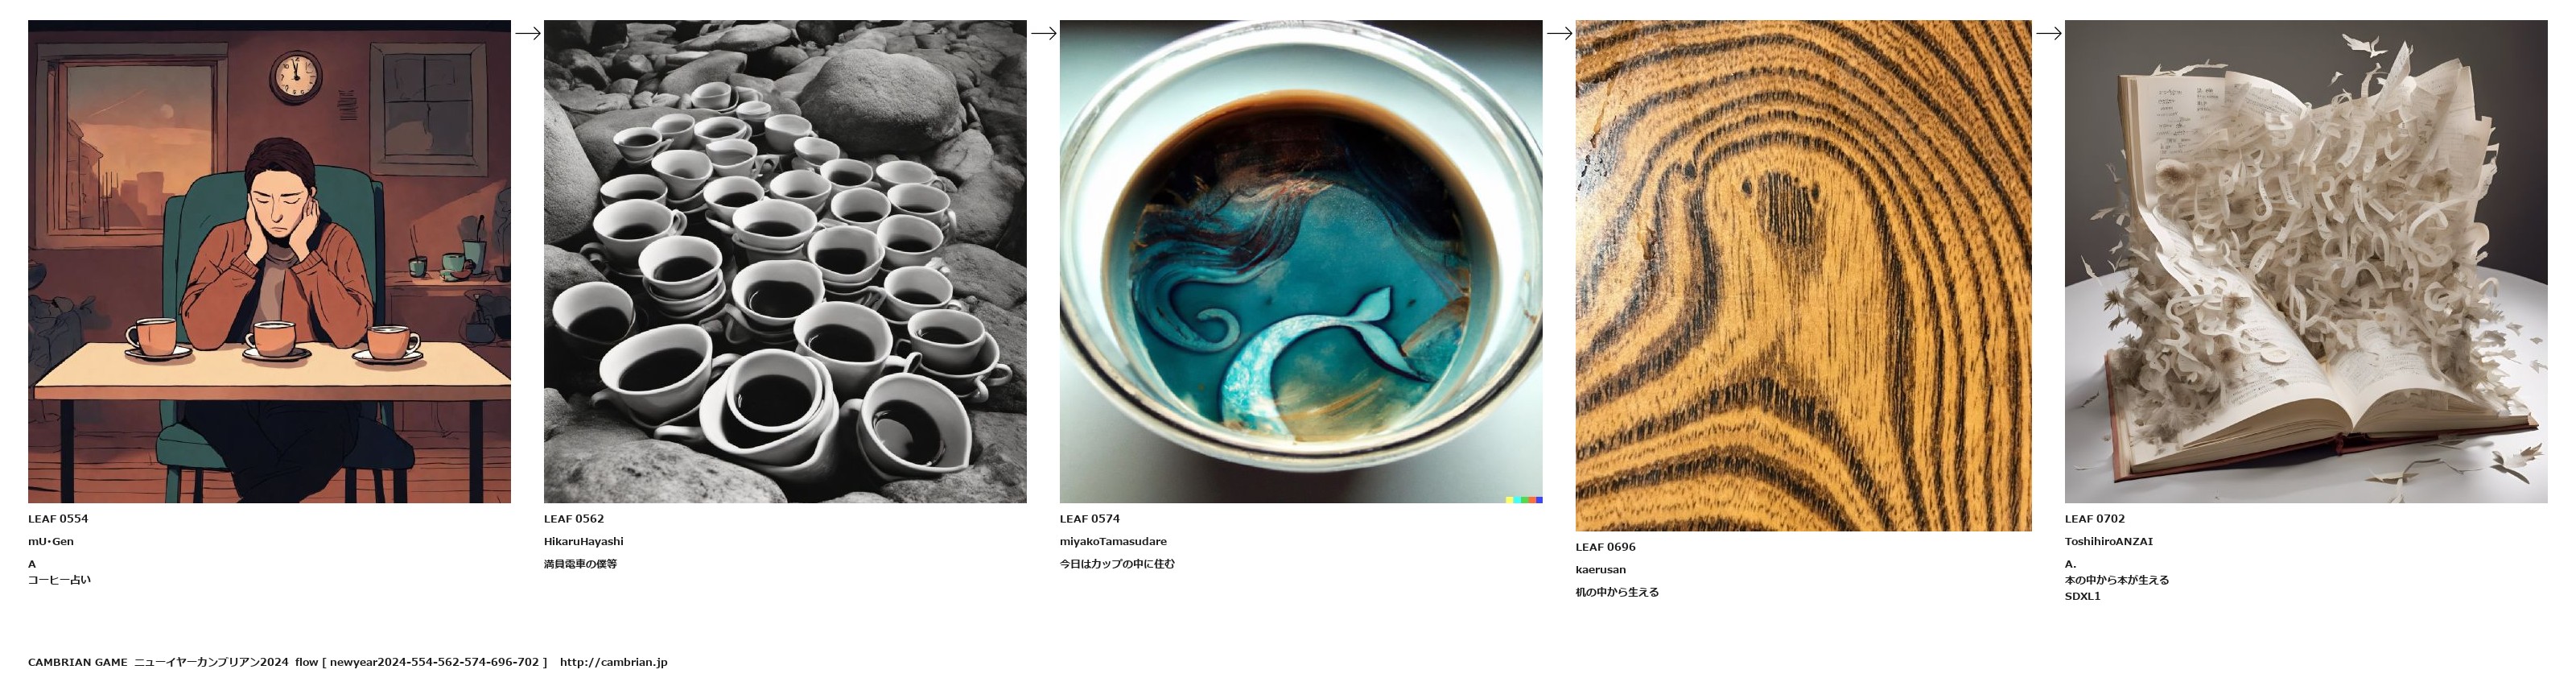Open the whale in a cup image
This screenshot has width=2576, height=682.
click(x=1301, y=261)
